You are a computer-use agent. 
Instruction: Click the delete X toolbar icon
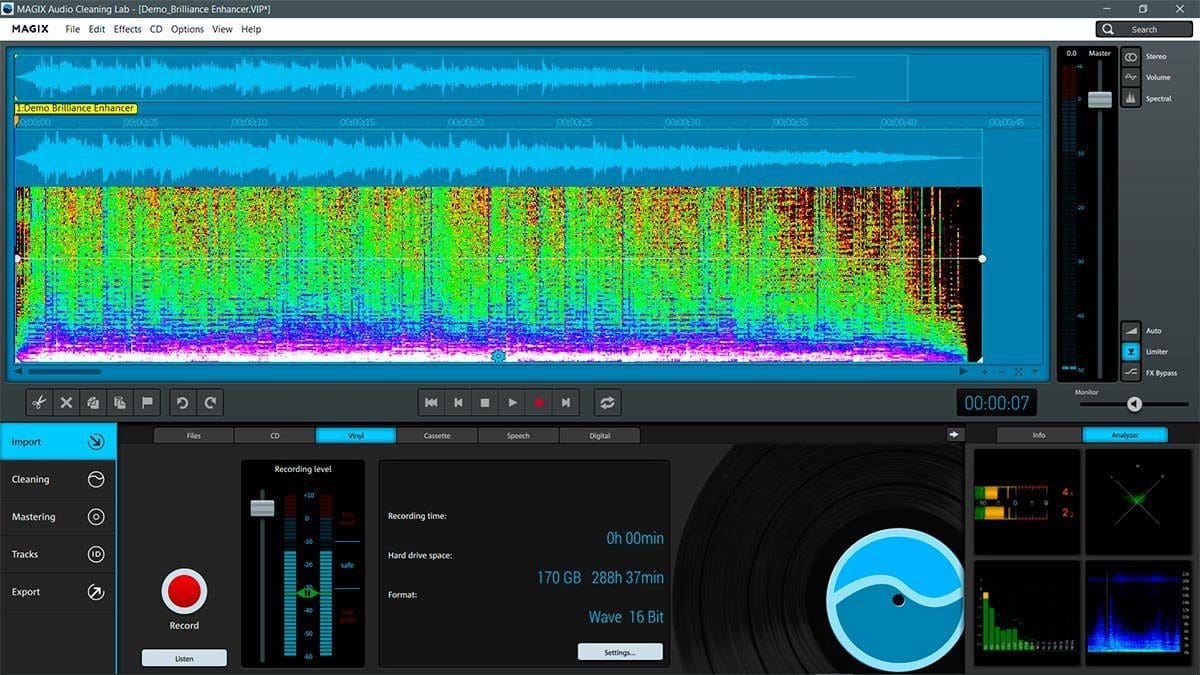tap(66, 403)
